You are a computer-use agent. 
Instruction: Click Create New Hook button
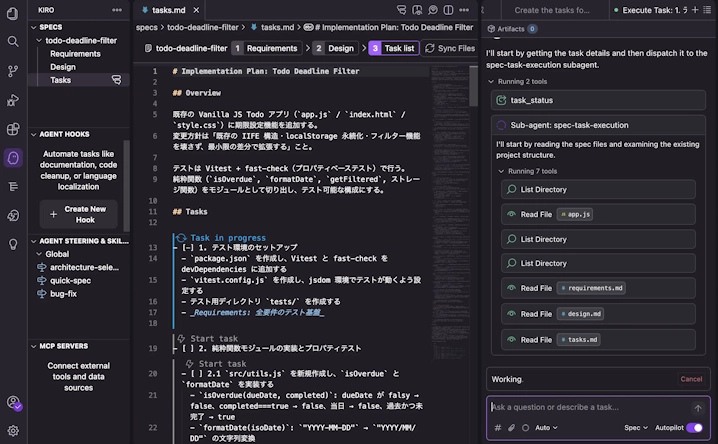click(78, 214)
